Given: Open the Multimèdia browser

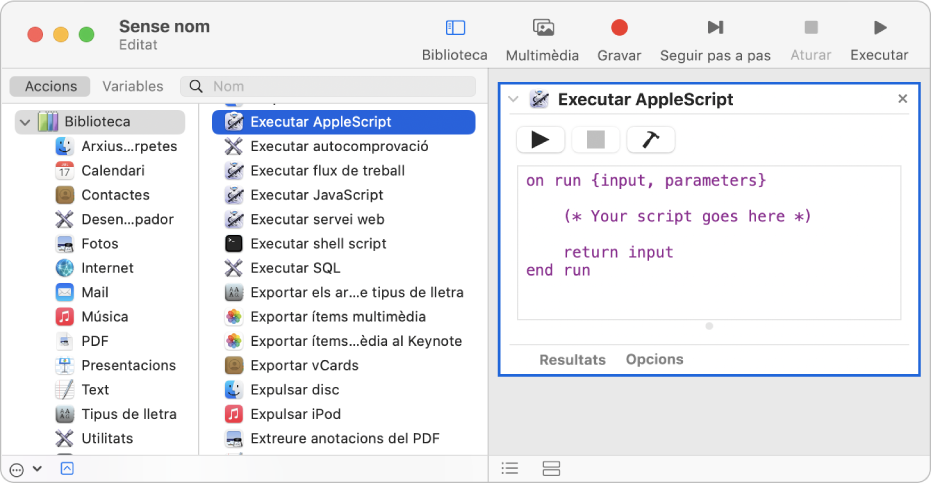Looking at the screenshot, I should click(543, 29).
